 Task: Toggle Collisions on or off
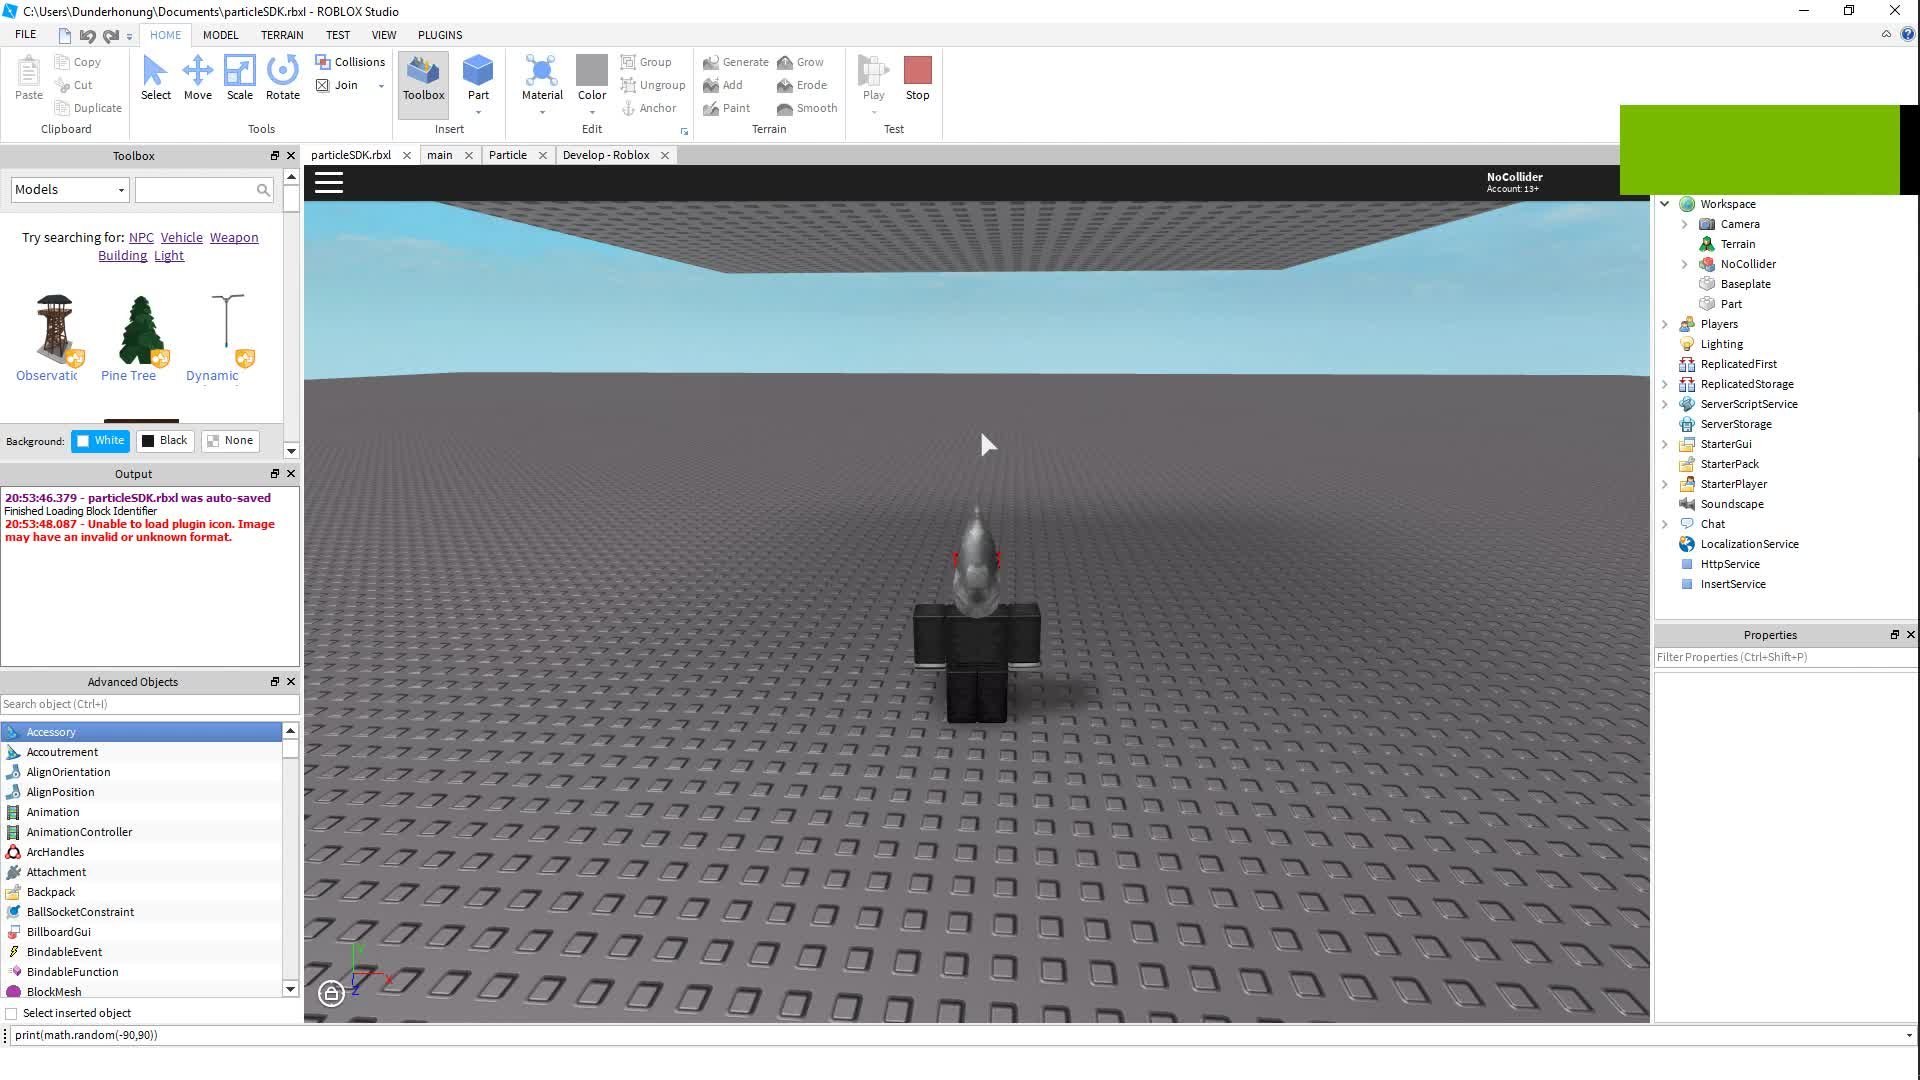(x=348, y=61)
